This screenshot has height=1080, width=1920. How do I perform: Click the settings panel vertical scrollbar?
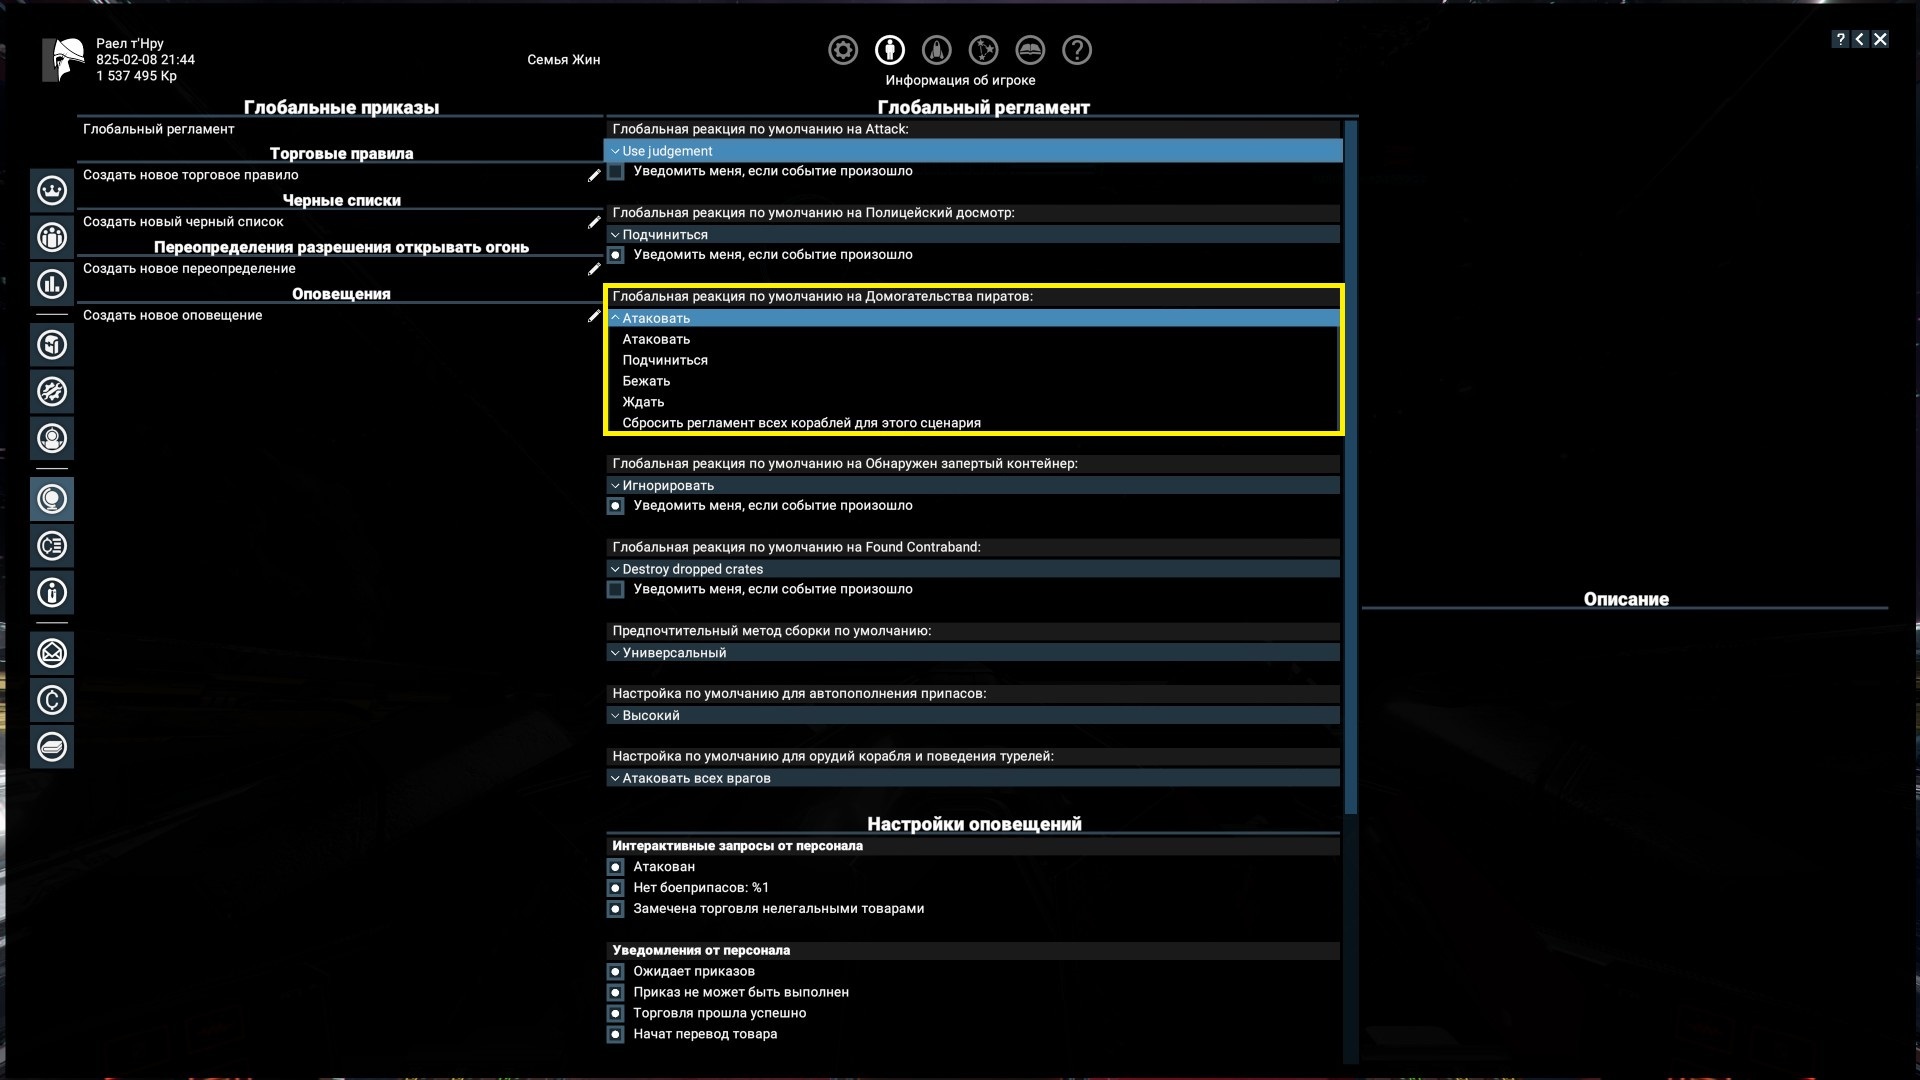click(x=1351, y=467)
